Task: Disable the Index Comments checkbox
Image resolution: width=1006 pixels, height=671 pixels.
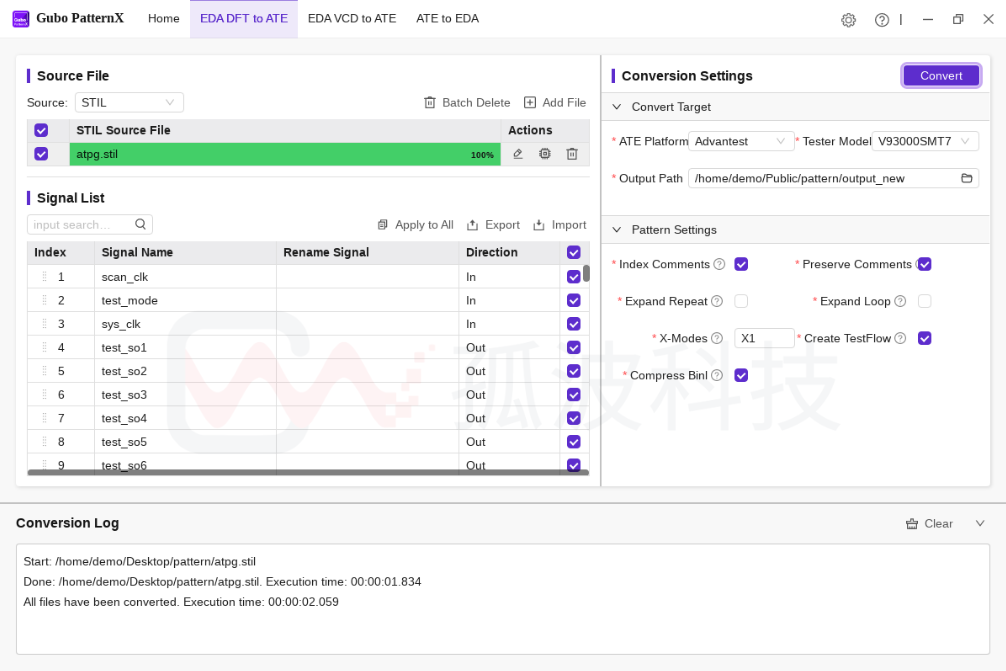Action: click(x=741, y=264)
